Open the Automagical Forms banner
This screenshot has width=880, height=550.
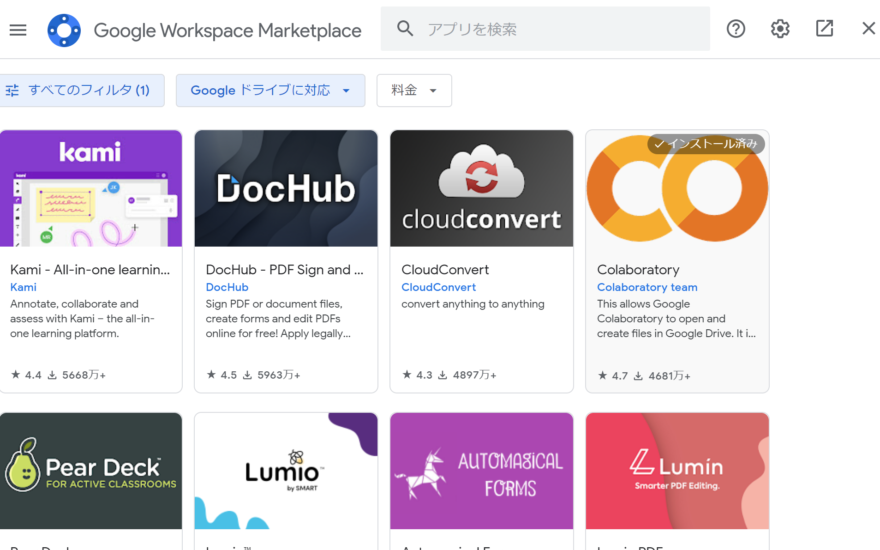click(482, 471)
